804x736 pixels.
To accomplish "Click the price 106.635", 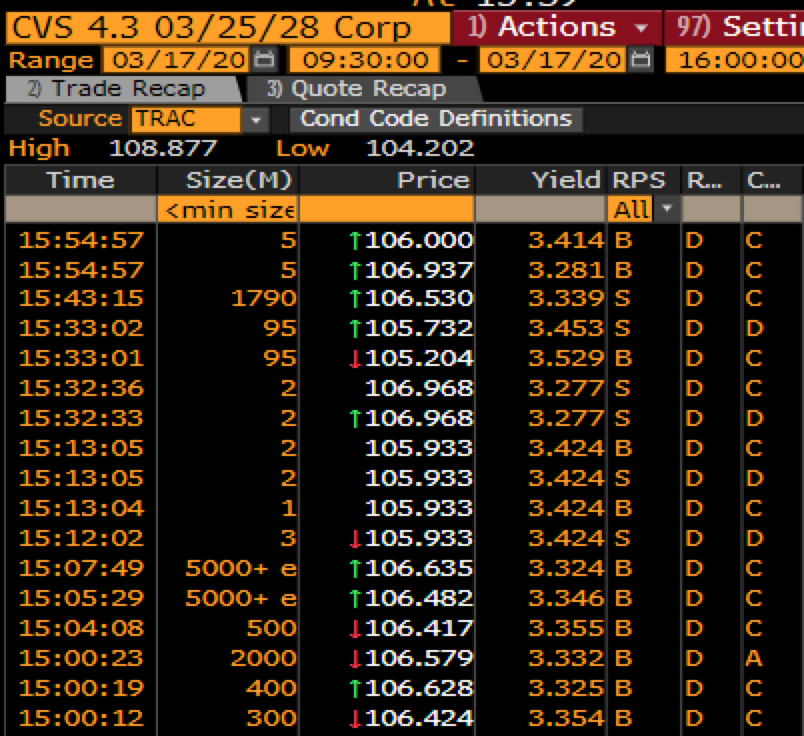I will (418, 568).
